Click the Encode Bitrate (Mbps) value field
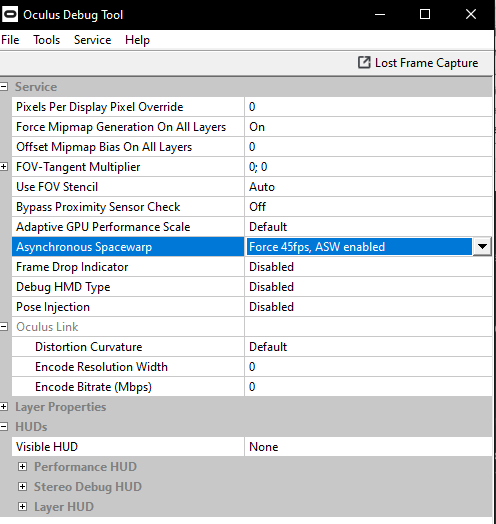Viewport: 496px width, 524px height. [x=368, y=387]
